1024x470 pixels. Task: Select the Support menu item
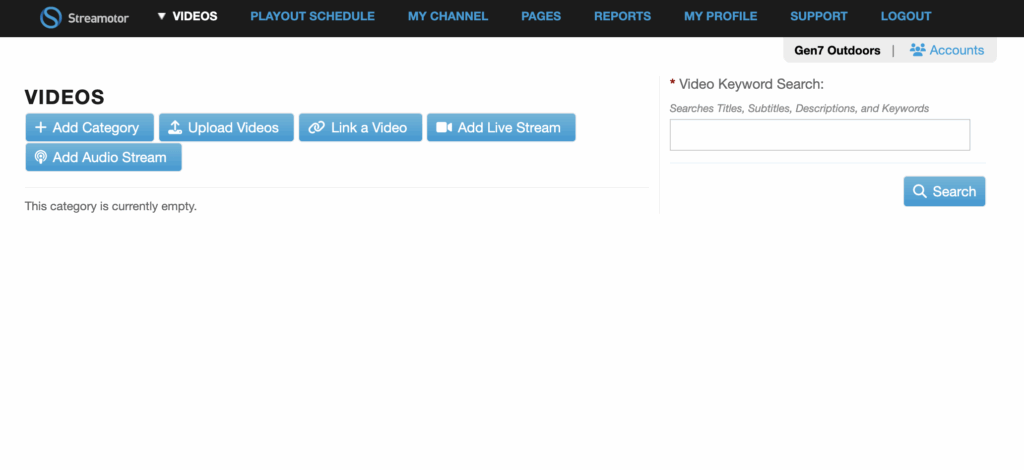click(x=818, y=17)
